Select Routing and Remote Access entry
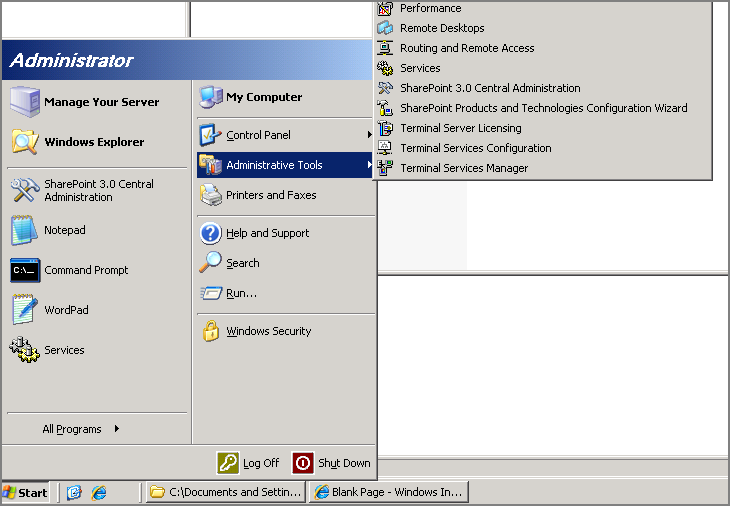730x506 pixels. [x=543, y=48]
